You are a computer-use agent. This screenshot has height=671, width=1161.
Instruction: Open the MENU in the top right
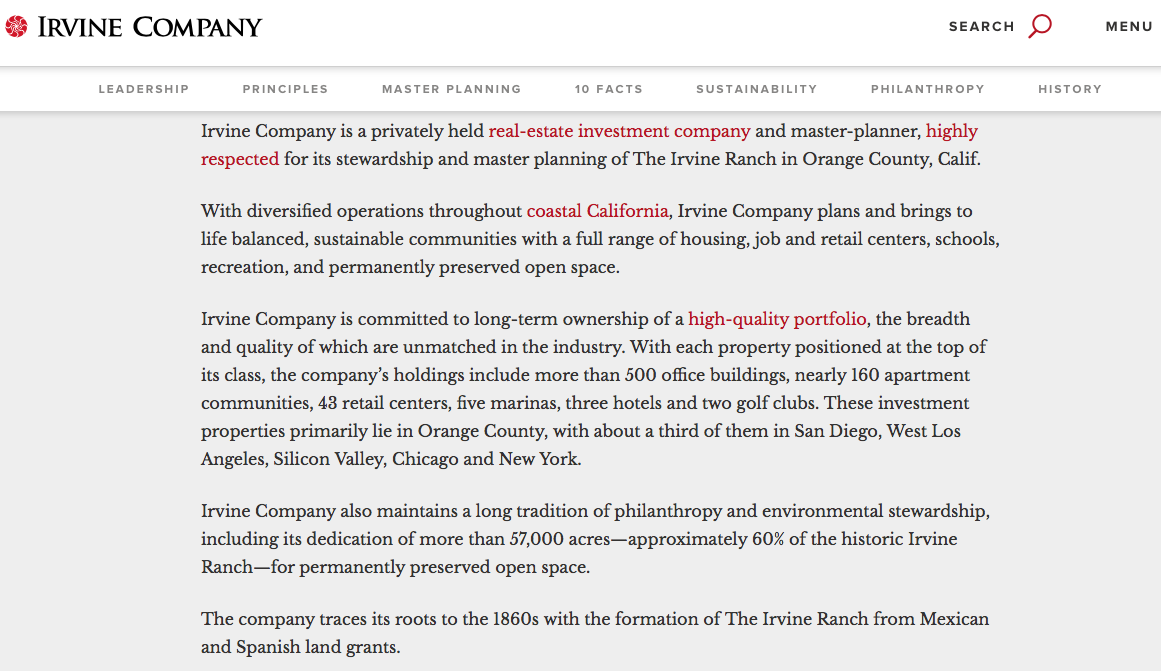point(1129,27)
